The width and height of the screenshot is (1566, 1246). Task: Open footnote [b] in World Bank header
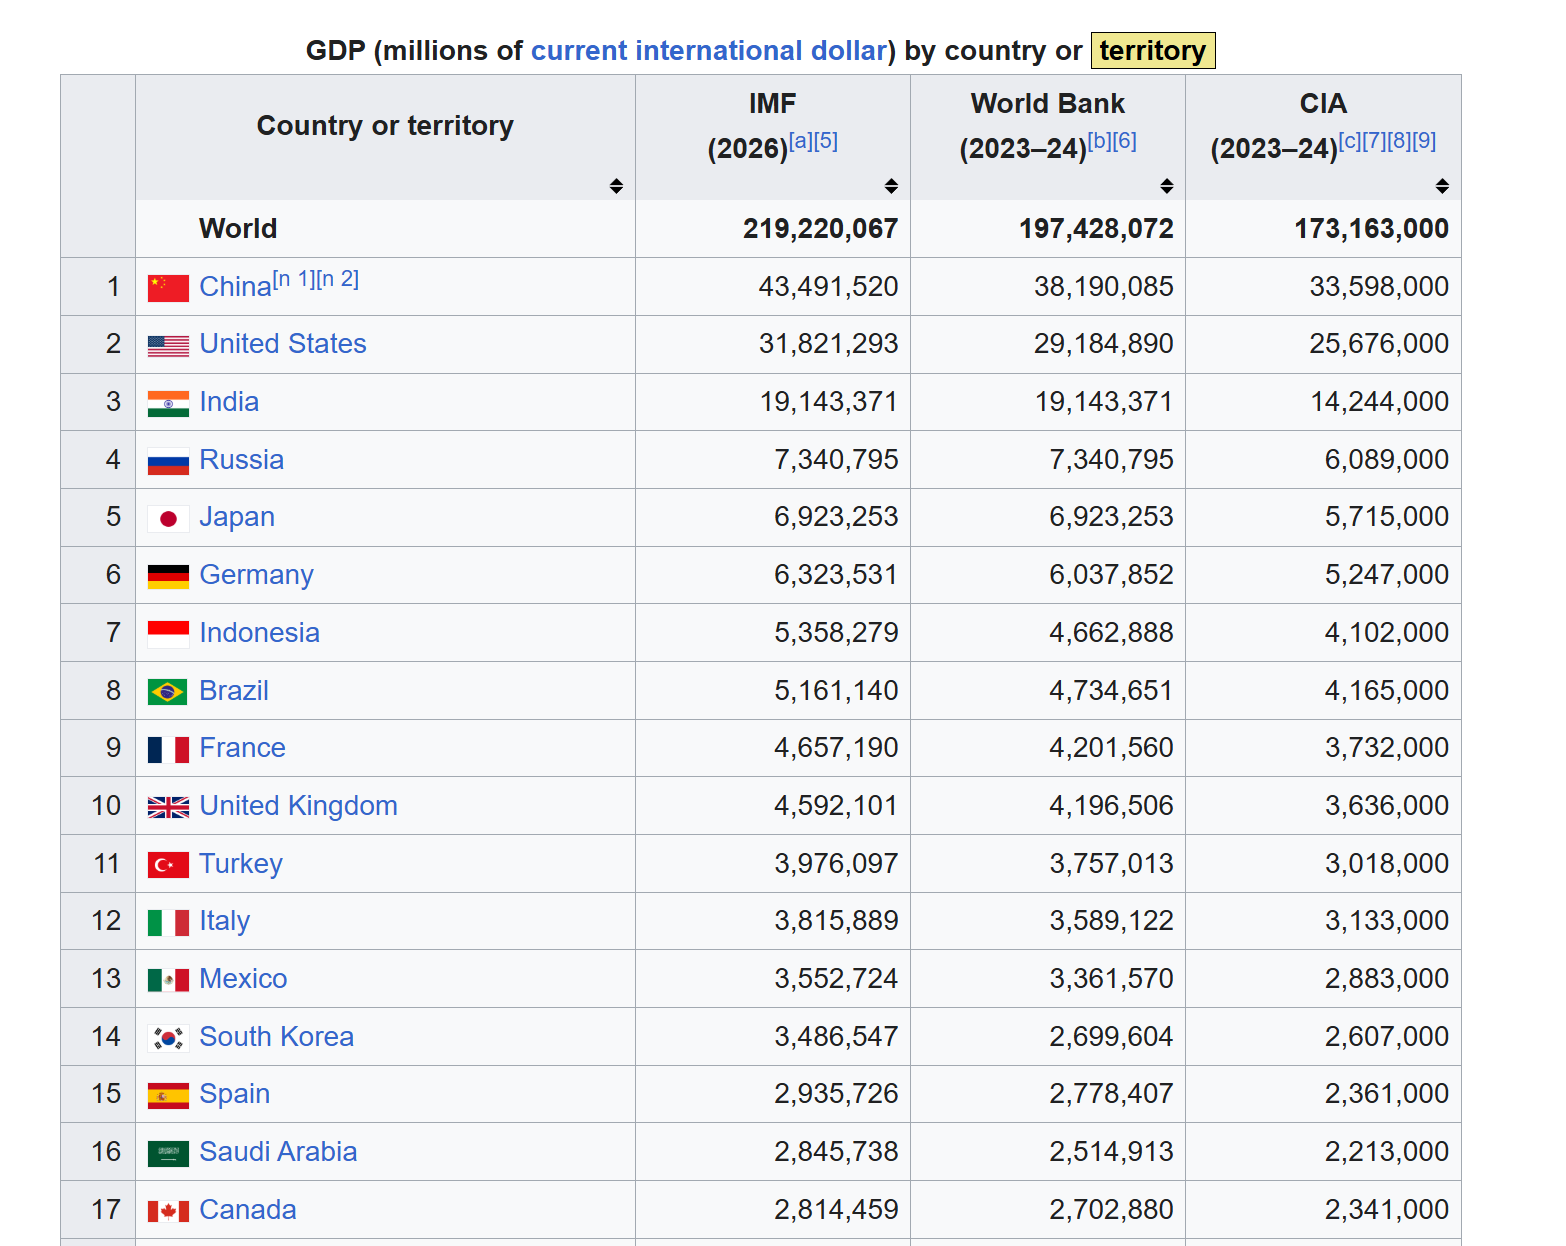click(x=1100, y=141)
